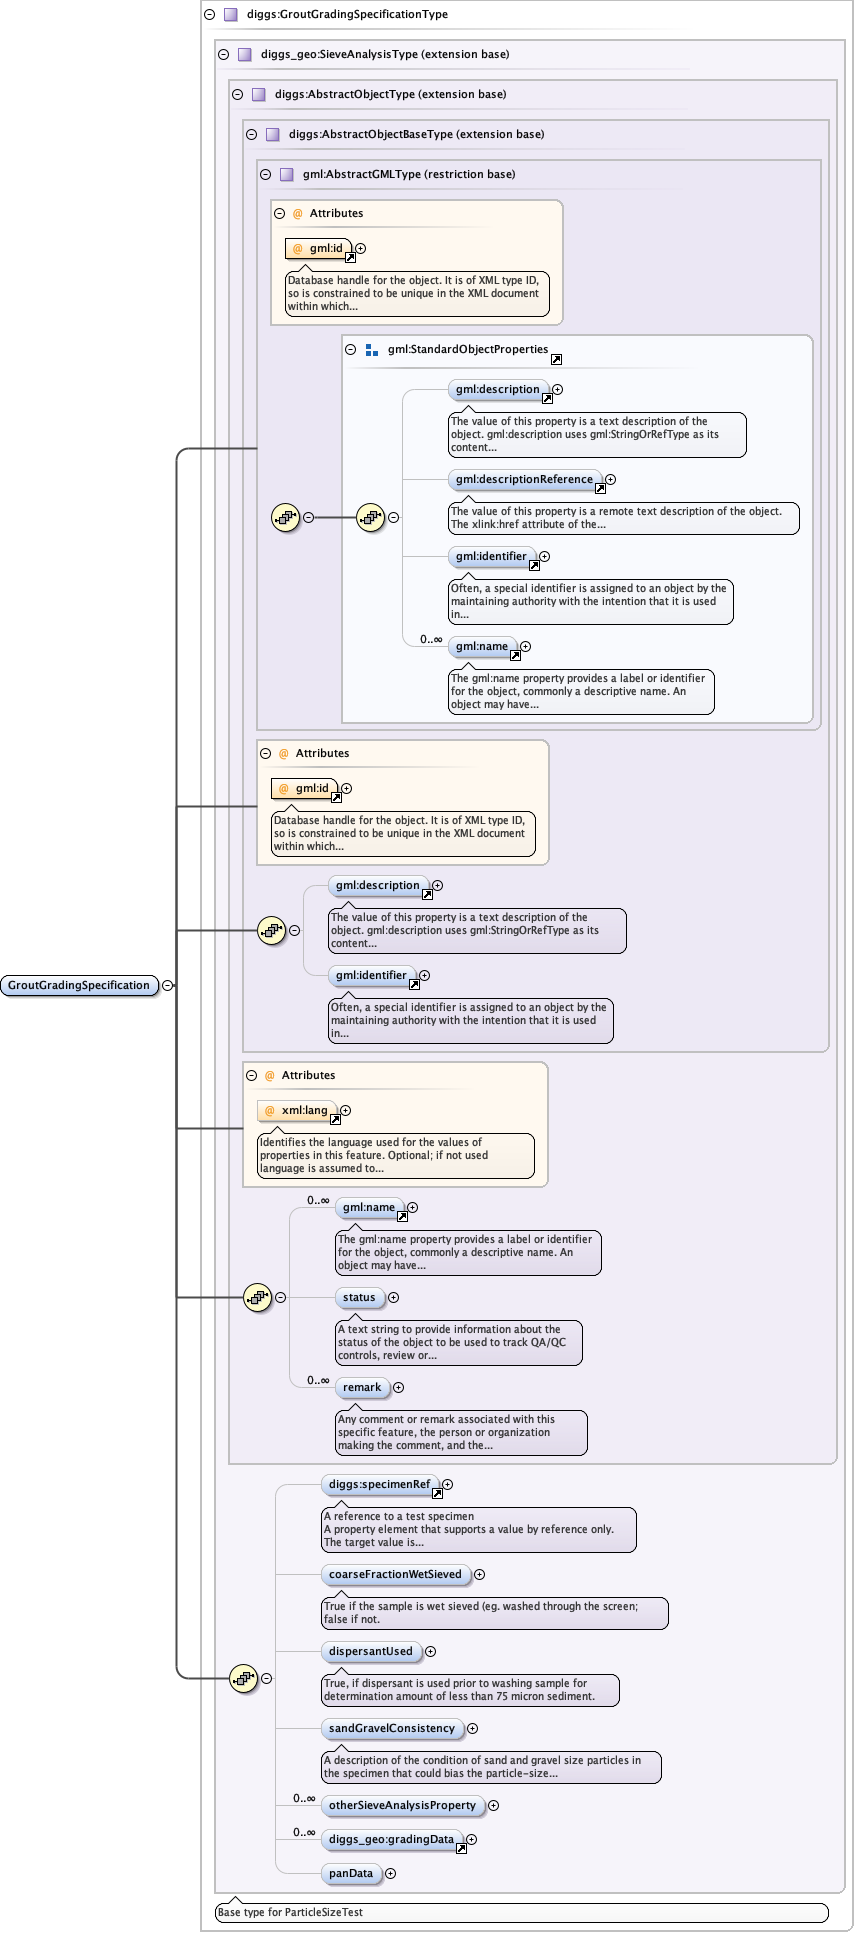This screenshot has width=855, height=1933.
Task: Follow the gml:descriptionReference link arrow icon
Action: click(x=600, y=489)
